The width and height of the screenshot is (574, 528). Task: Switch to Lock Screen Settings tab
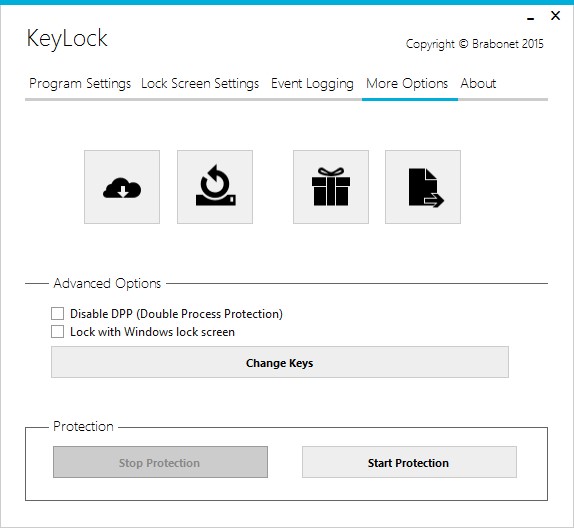(200, 84)
